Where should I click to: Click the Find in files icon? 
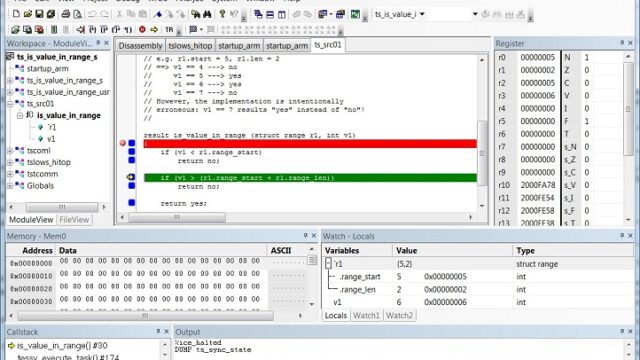[196, 14]
